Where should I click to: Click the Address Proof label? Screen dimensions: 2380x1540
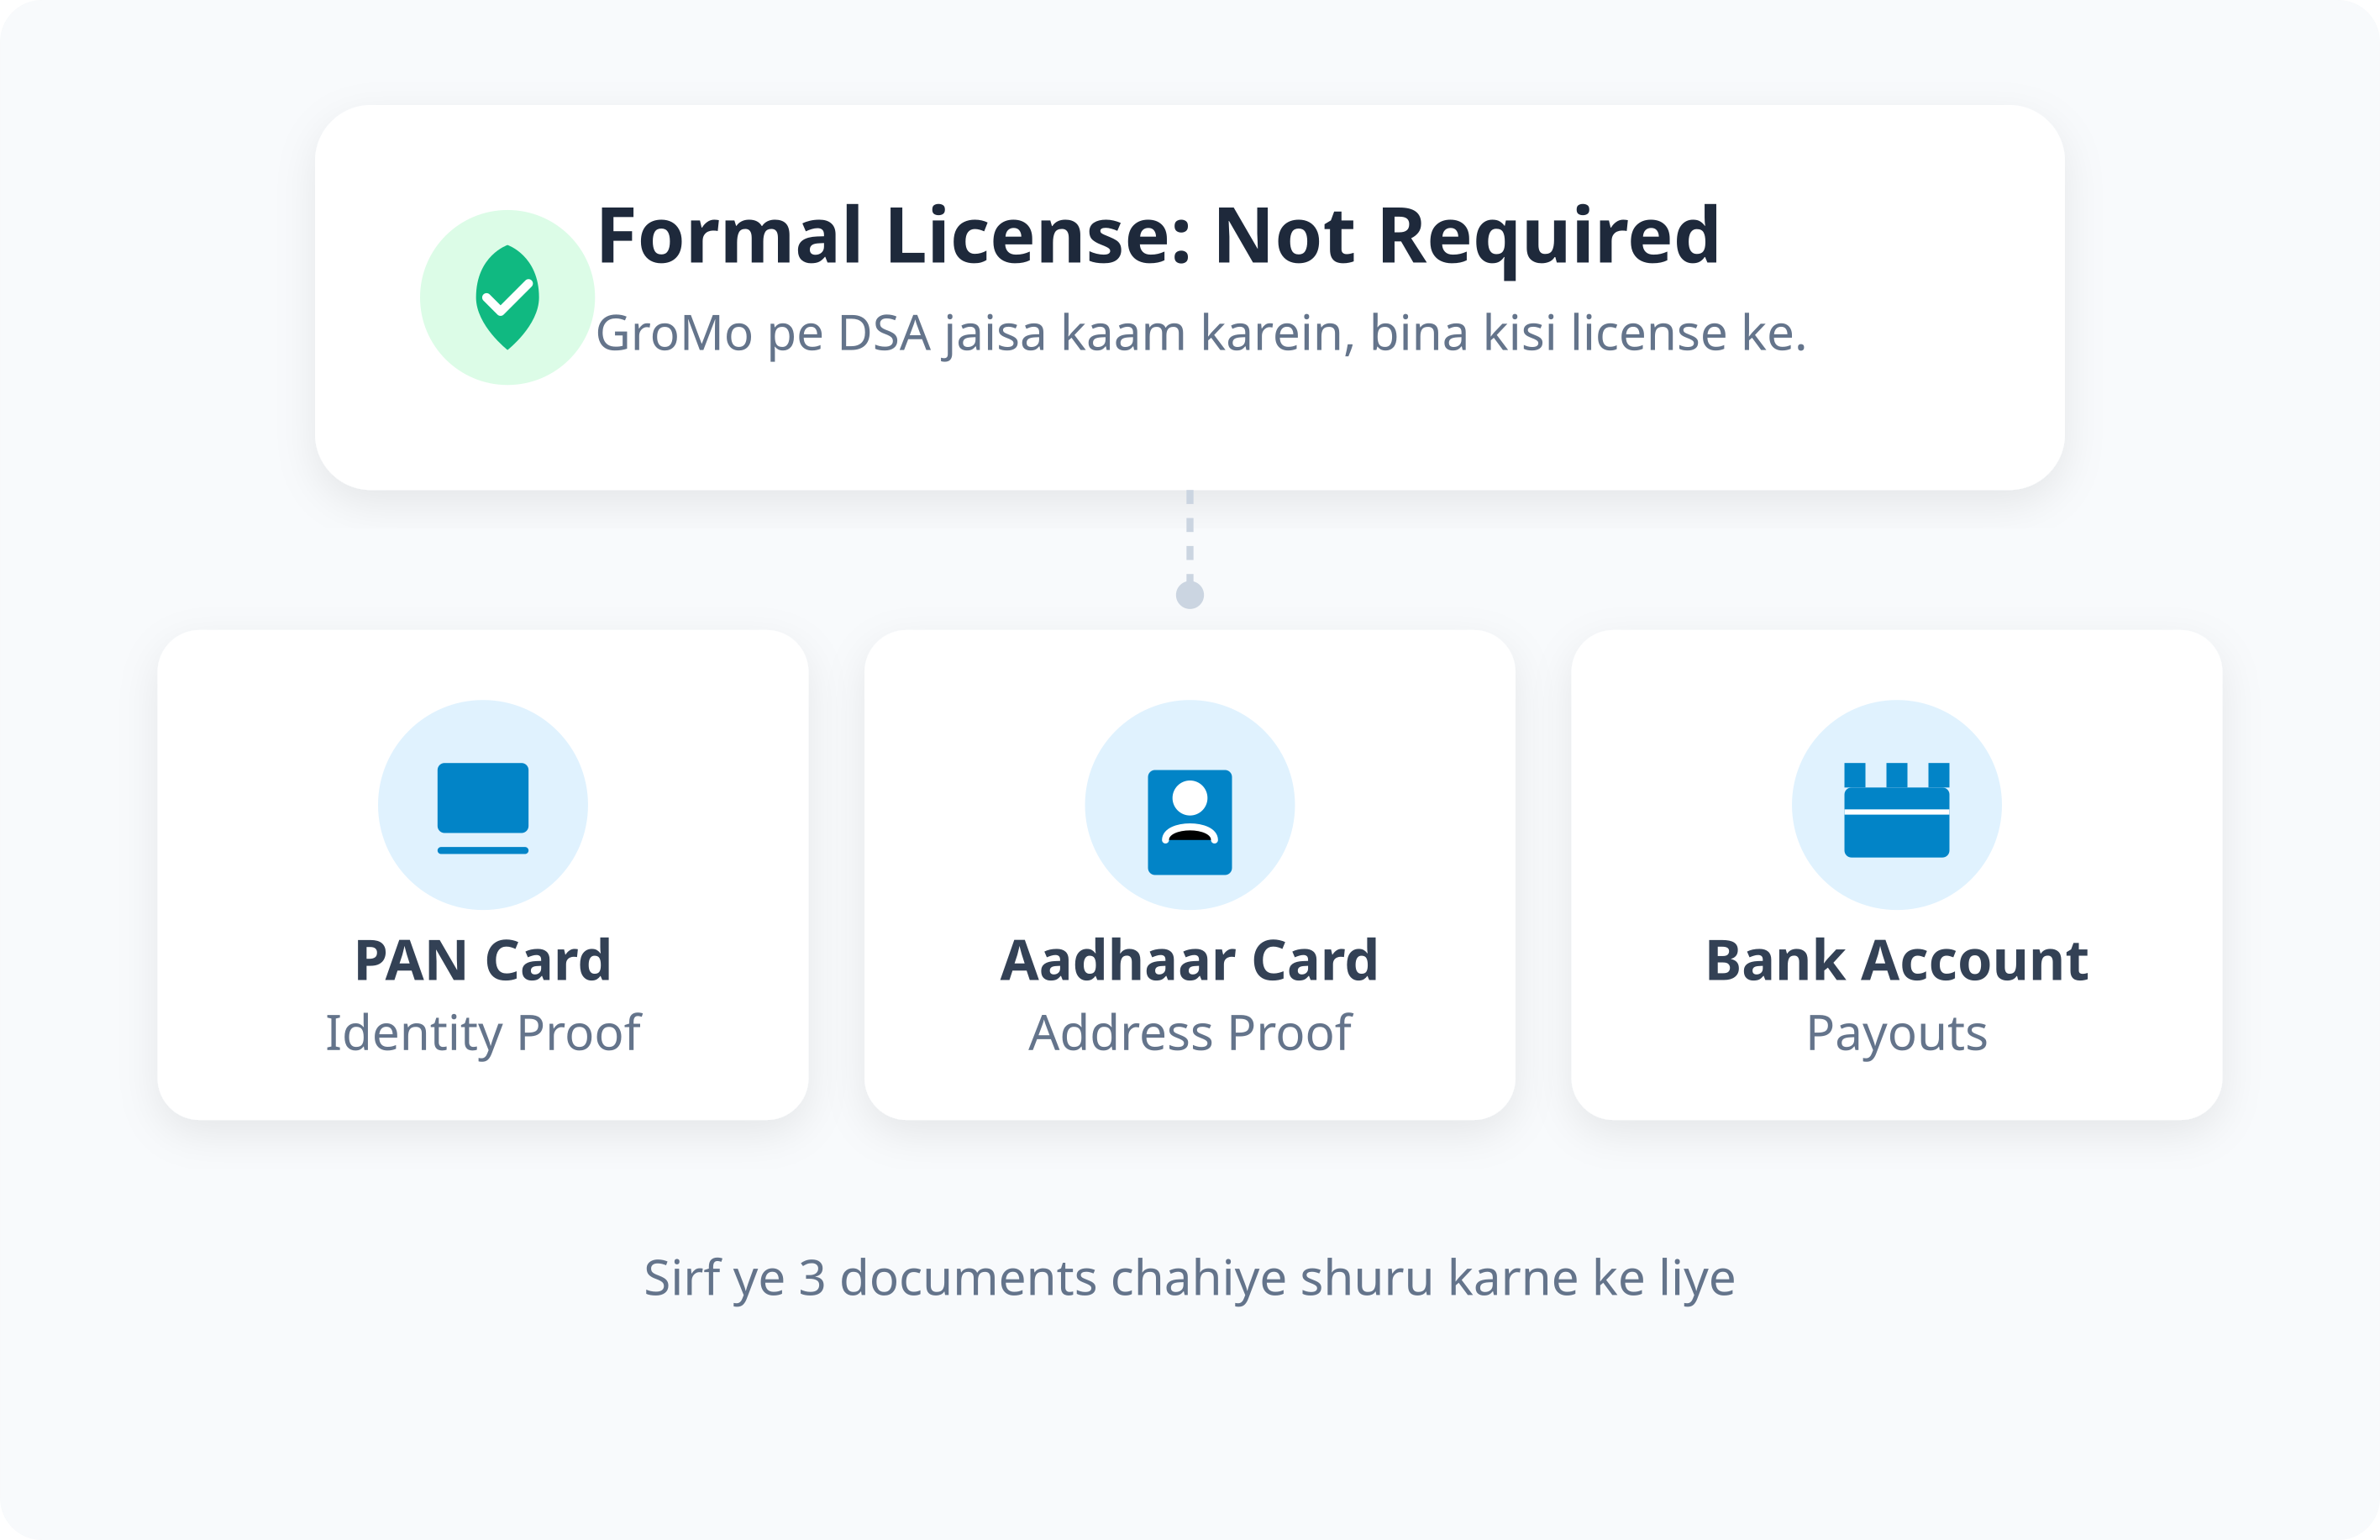tap(1189, 1032)
